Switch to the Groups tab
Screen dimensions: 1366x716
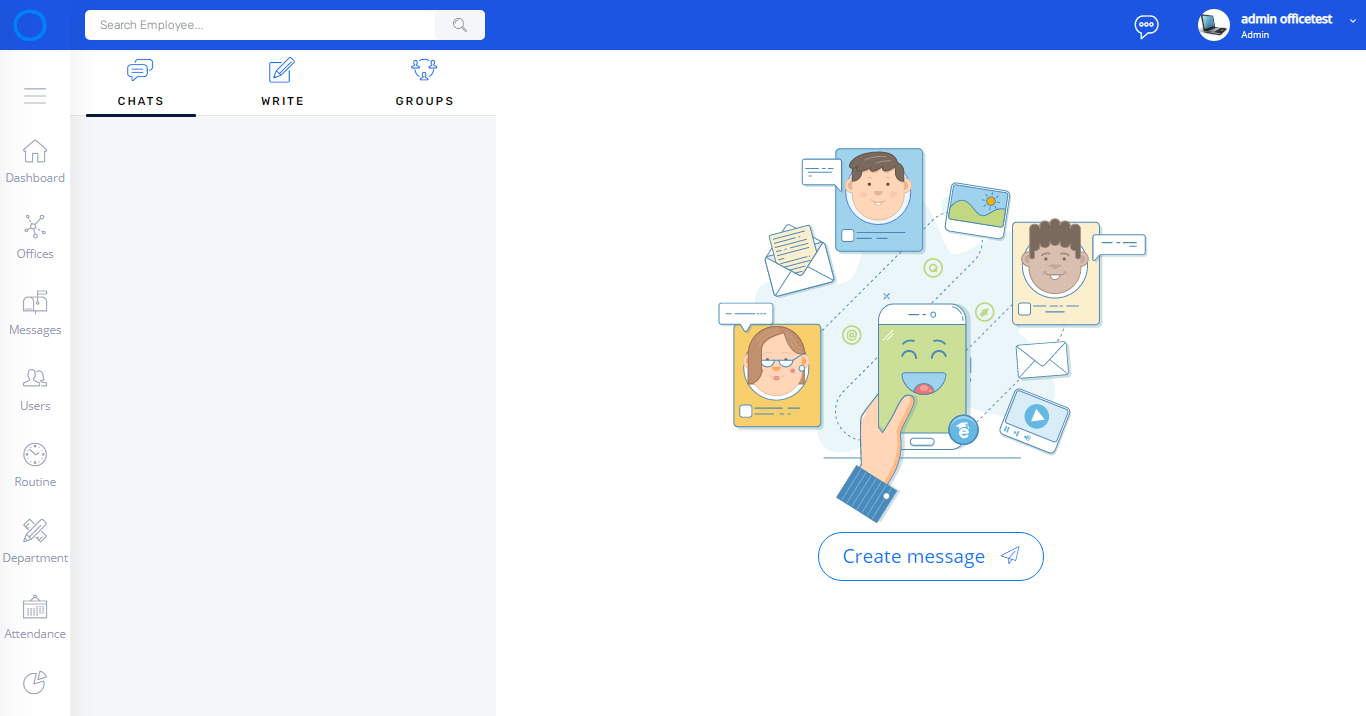coord(424,84)
